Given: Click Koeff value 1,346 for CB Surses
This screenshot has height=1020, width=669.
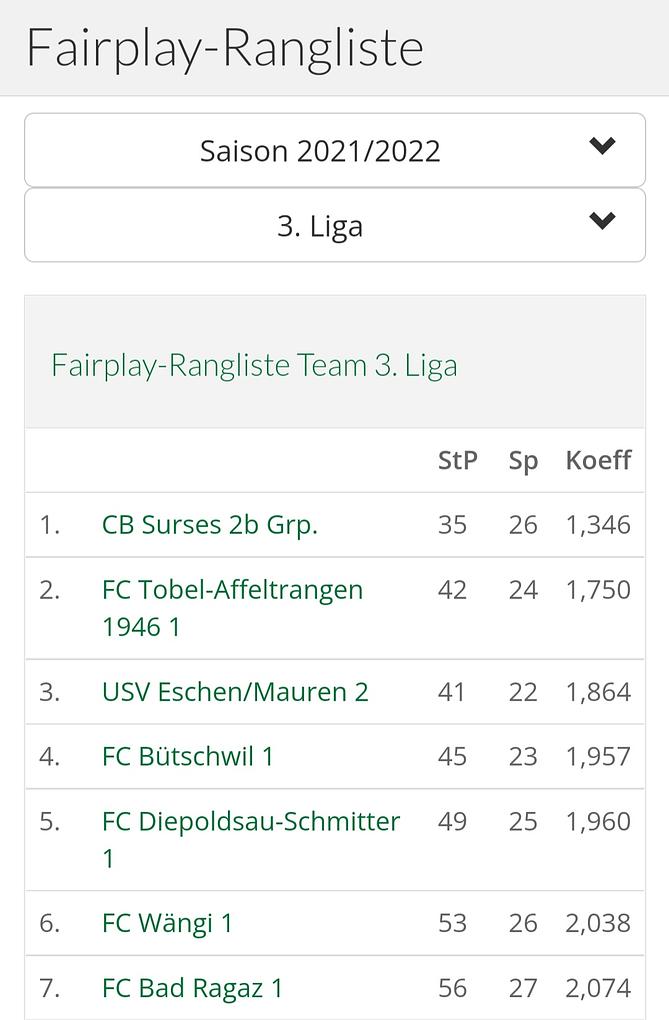Looking at the screenshot, I should point(598,525).
